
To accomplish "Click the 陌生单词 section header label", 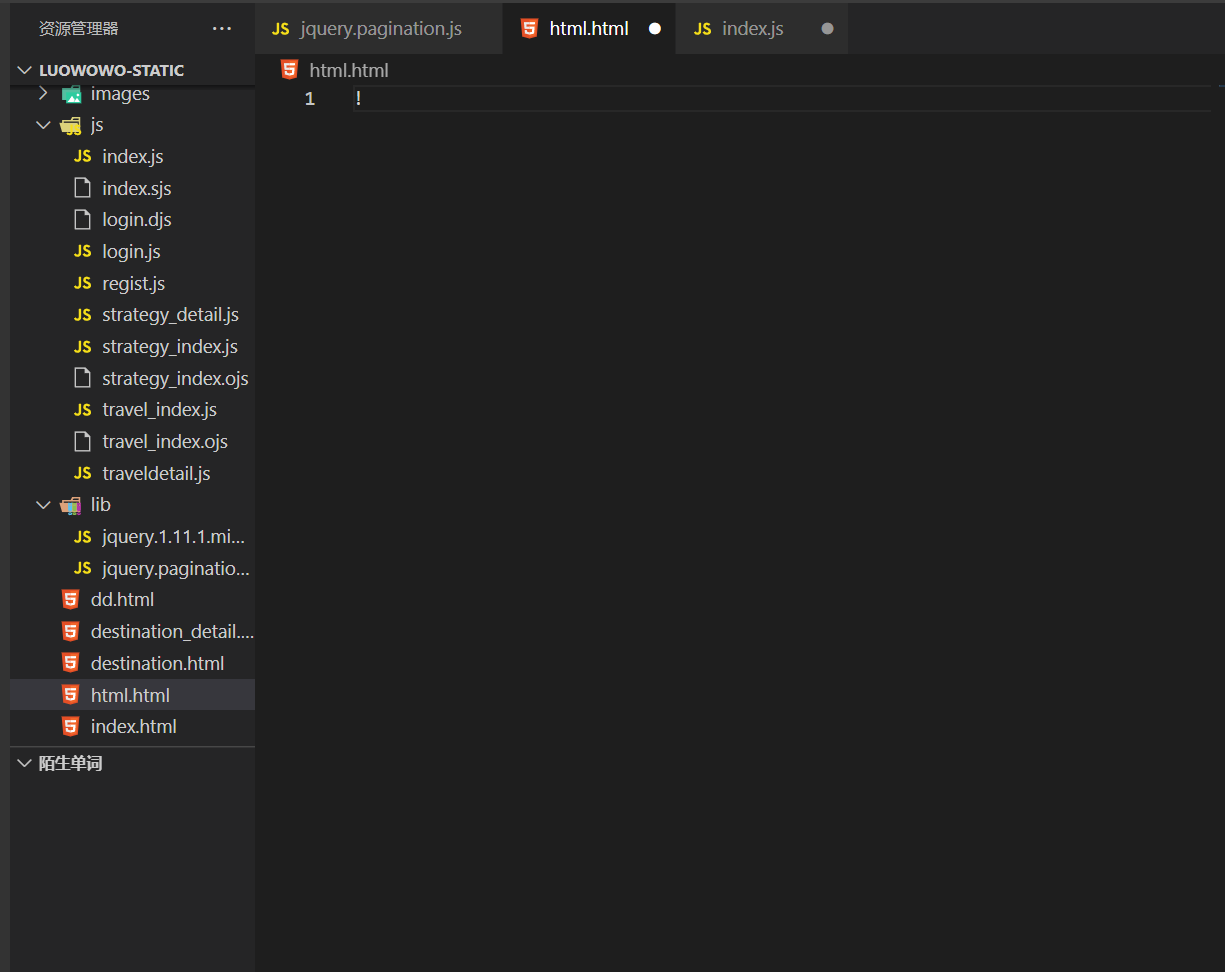I will click(70, 763).
